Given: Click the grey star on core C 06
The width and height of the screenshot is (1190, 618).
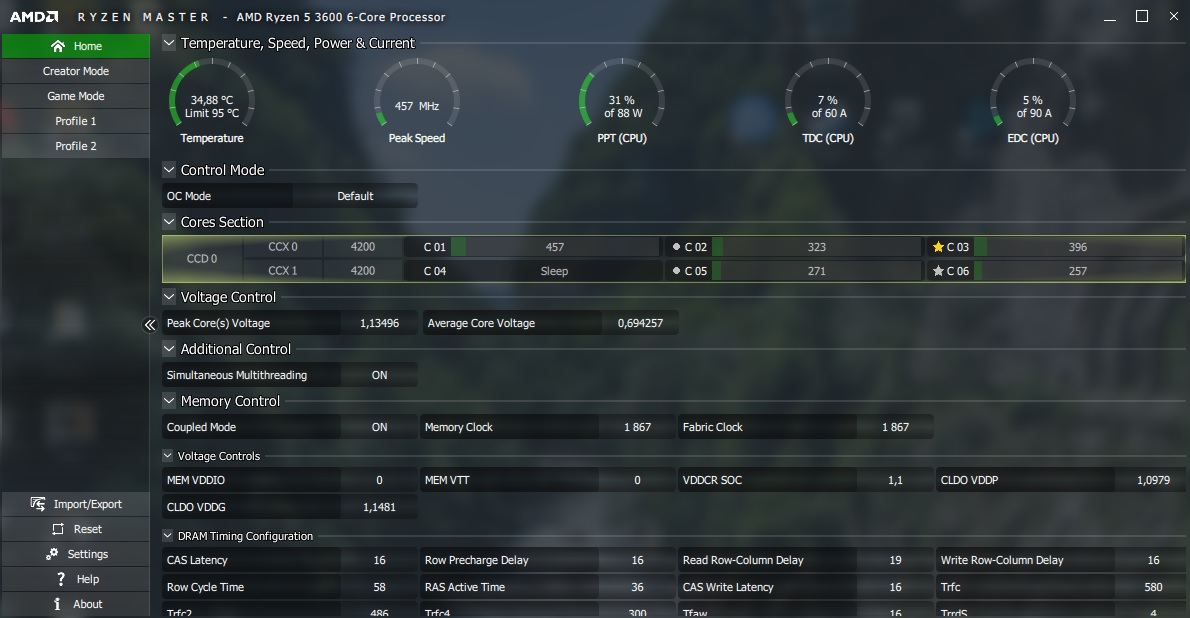Looking at the screenshot, I should [x=938, y=271].
